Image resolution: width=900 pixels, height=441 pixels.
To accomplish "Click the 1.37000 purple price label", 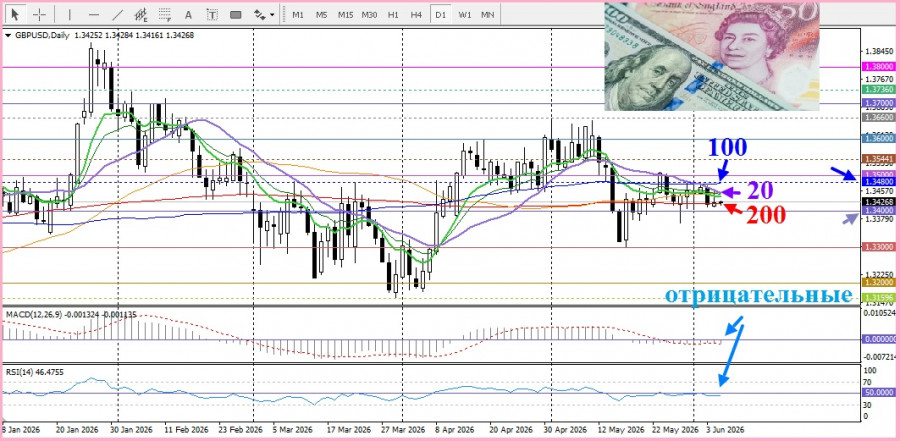I will 878,103.
